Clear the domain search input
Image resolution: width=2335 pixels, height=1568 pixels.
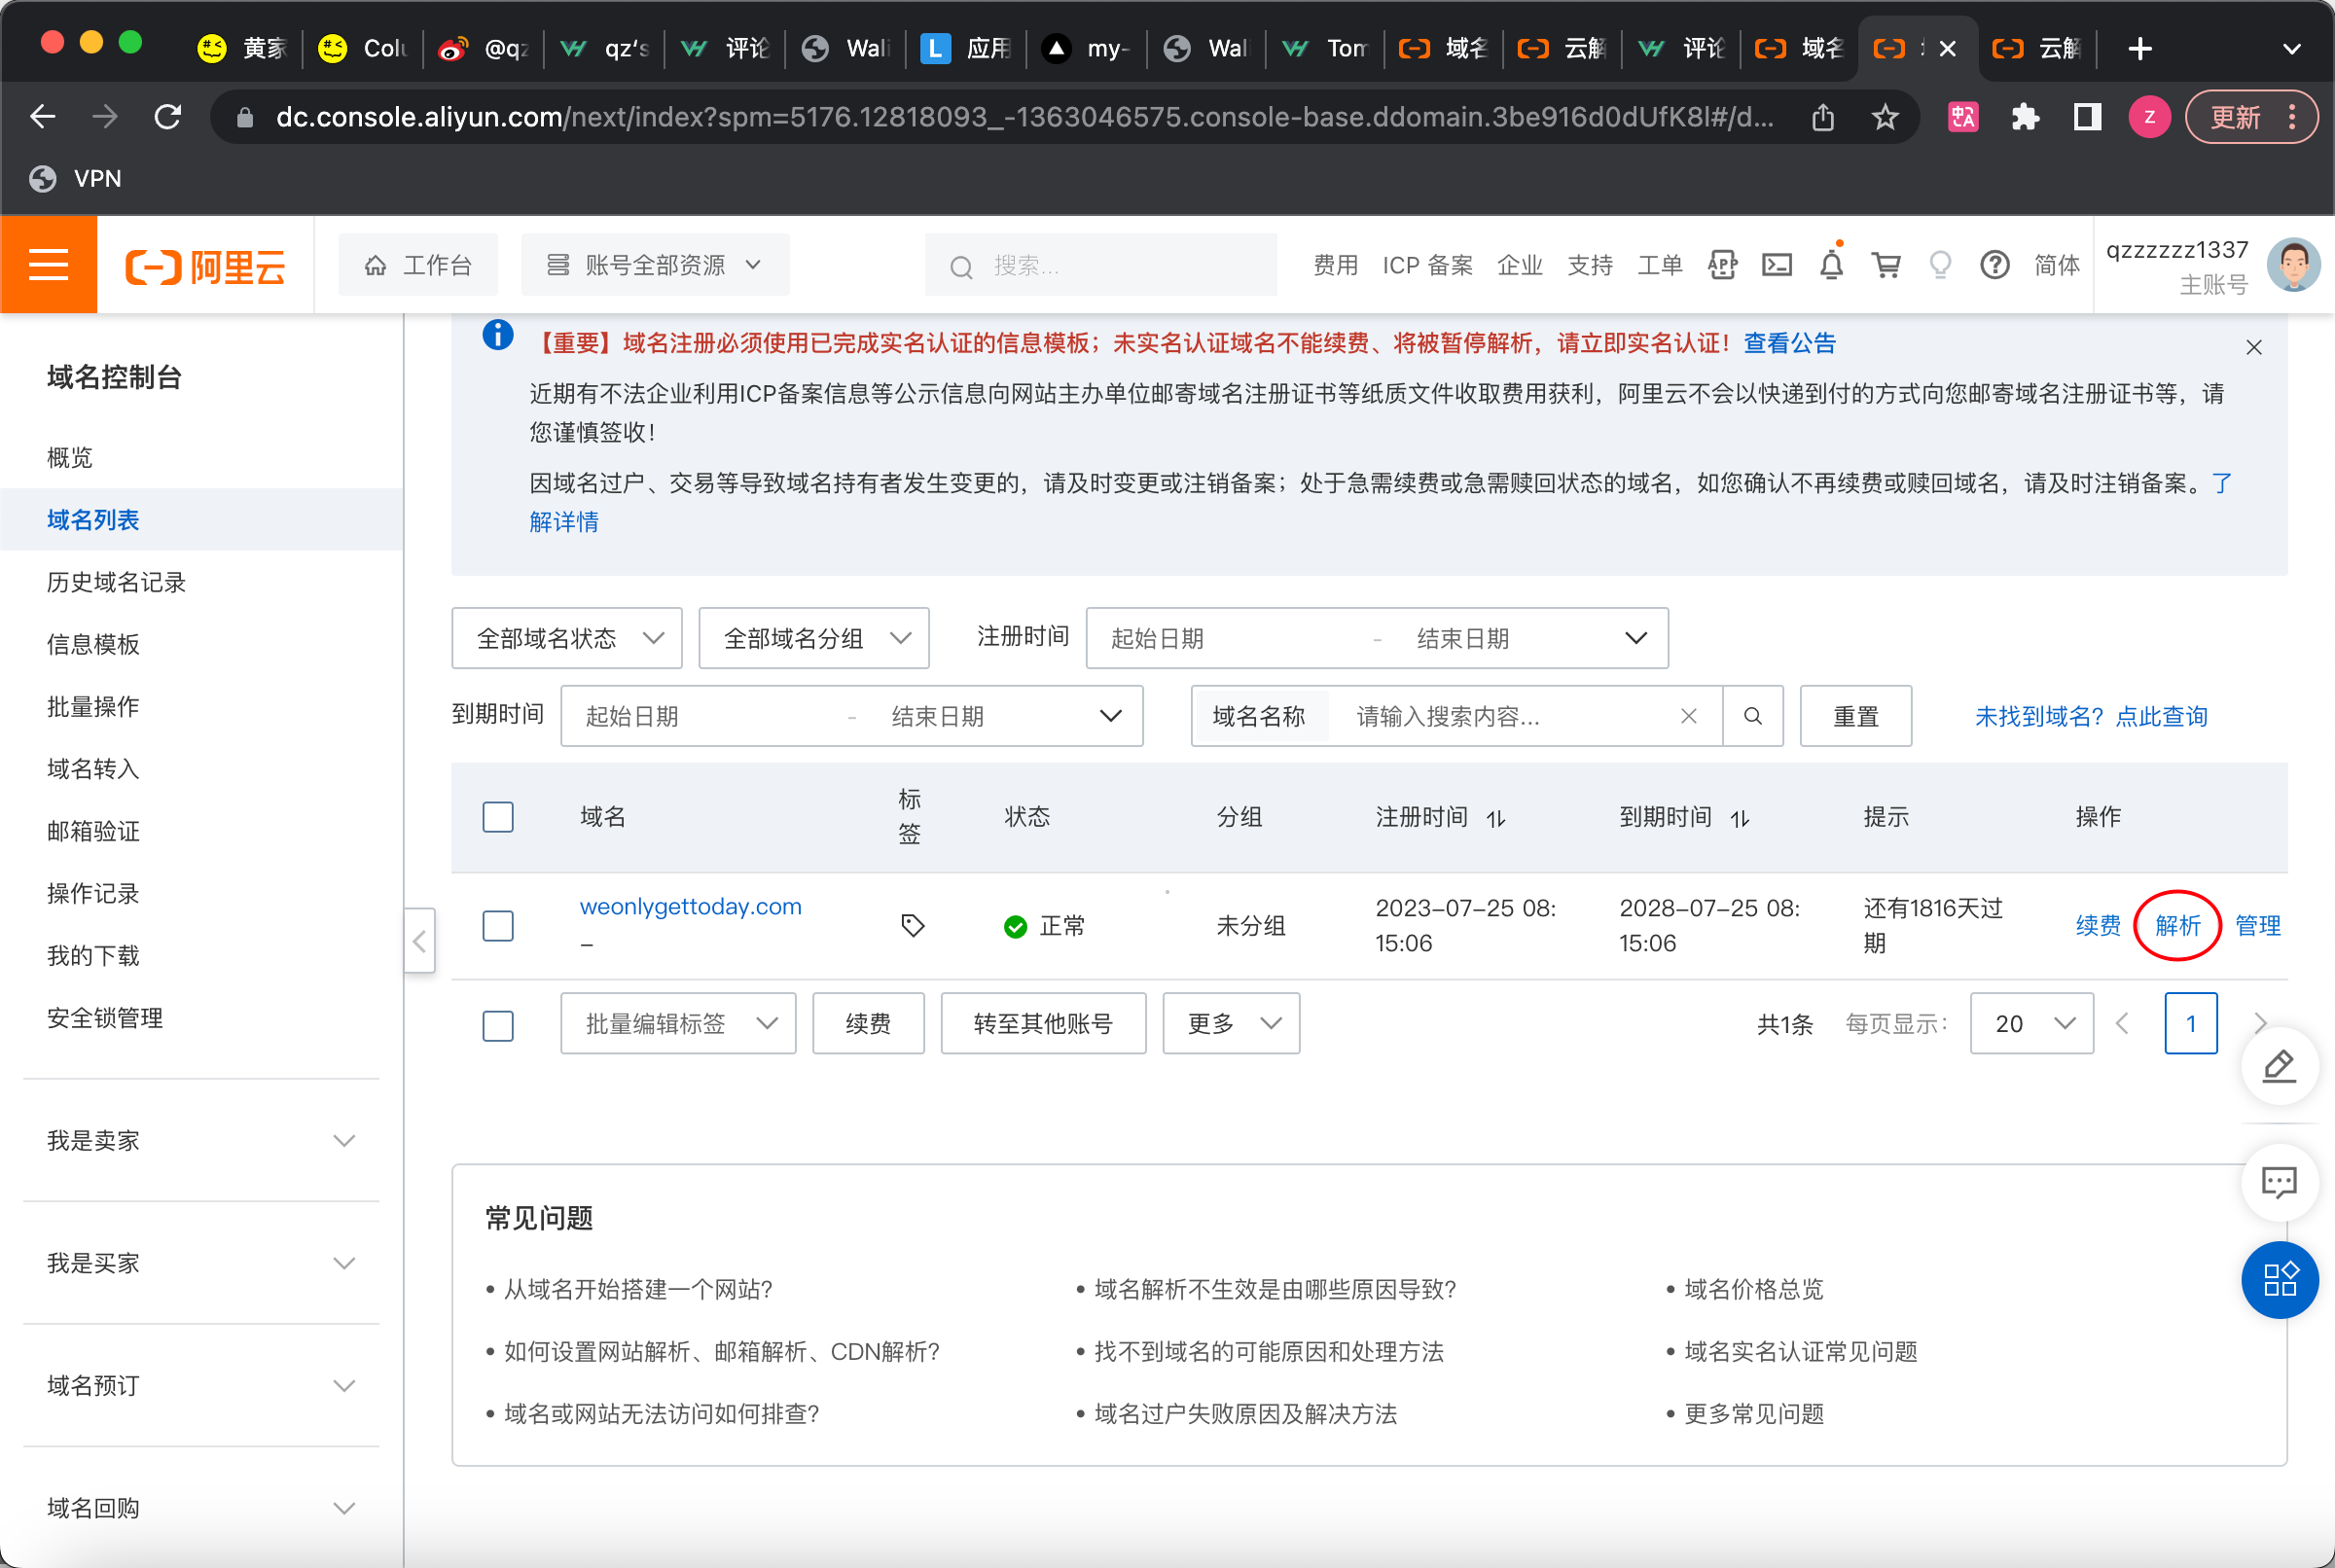[1688, 716]
